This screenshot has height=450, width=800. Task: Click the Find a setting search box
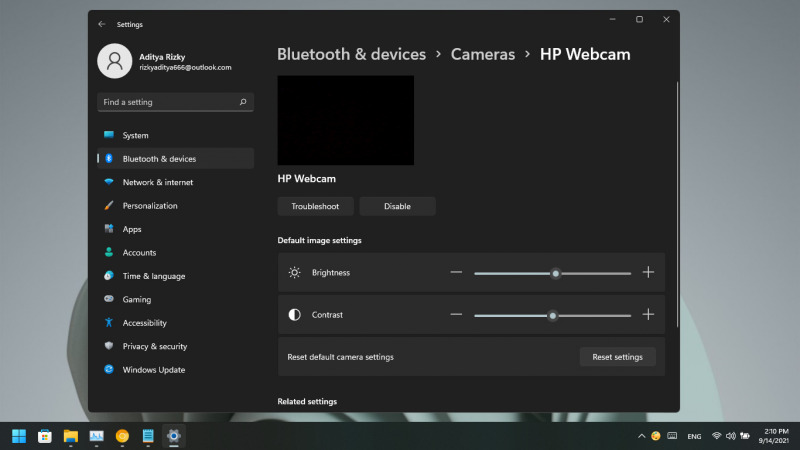coord(176,102)
